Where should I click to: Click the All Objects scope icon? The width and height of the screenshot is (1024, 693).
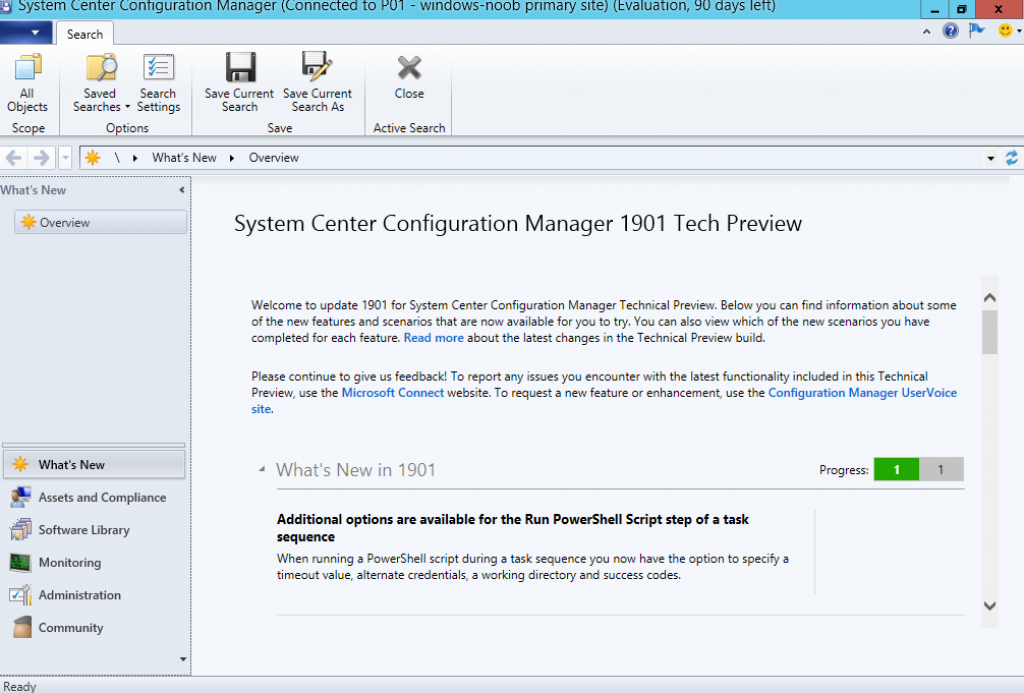(27, 83)
